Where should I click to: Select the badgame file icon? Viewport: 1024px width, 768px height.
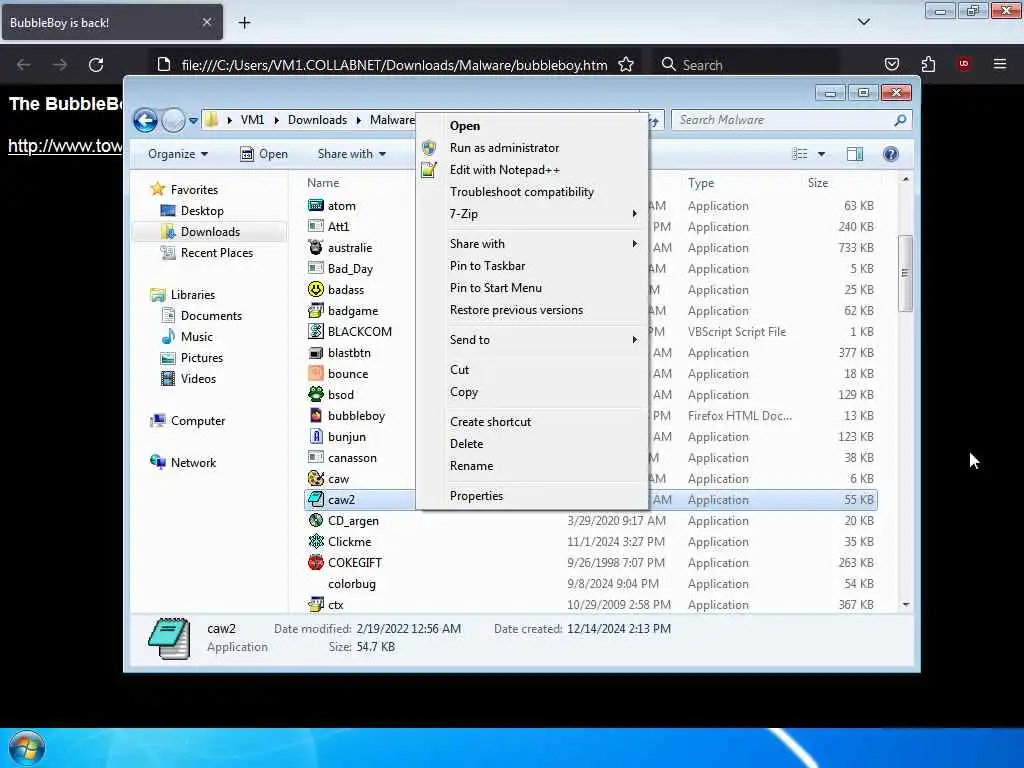tap(315, 310)
